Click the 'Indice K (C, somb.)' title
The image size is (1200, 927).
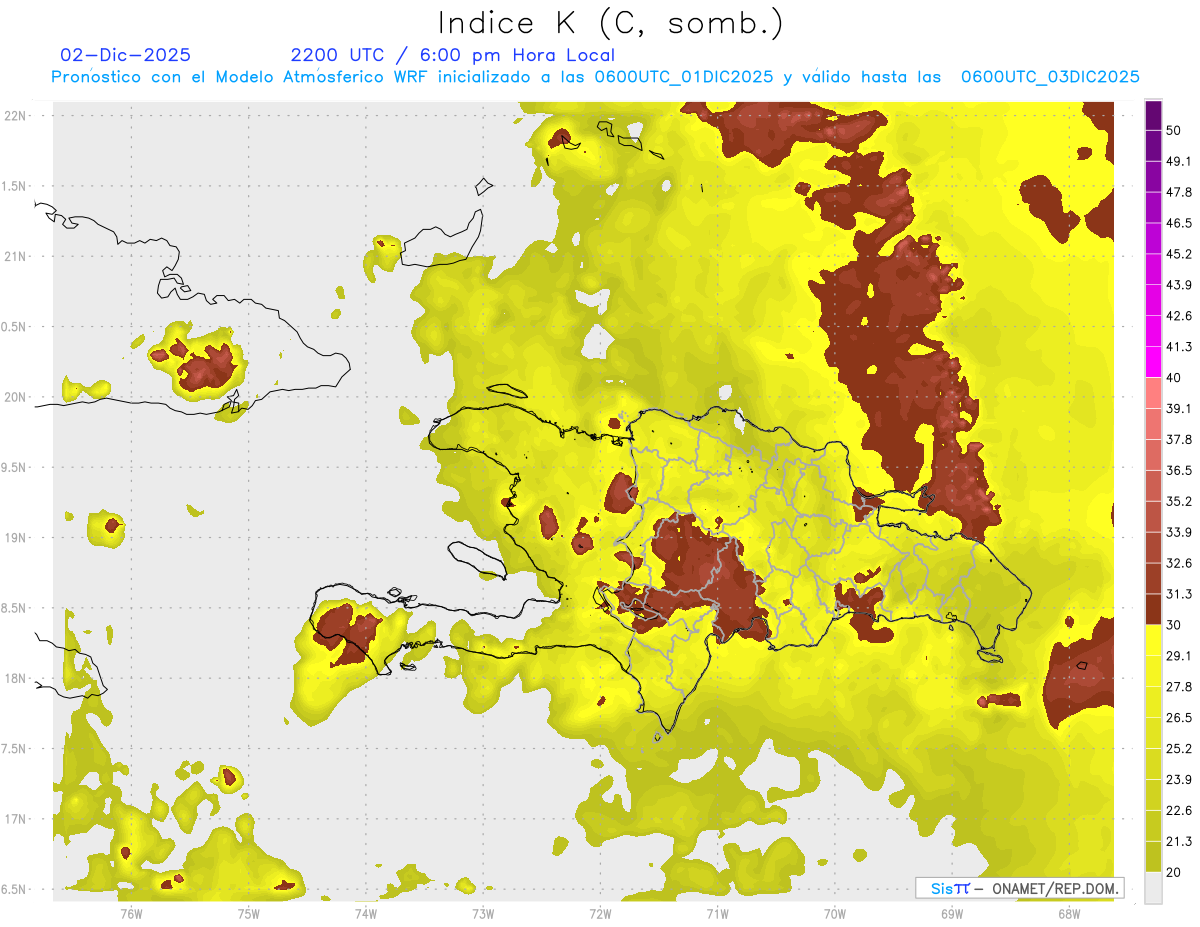pyautogui.click(x=611, y=23)
